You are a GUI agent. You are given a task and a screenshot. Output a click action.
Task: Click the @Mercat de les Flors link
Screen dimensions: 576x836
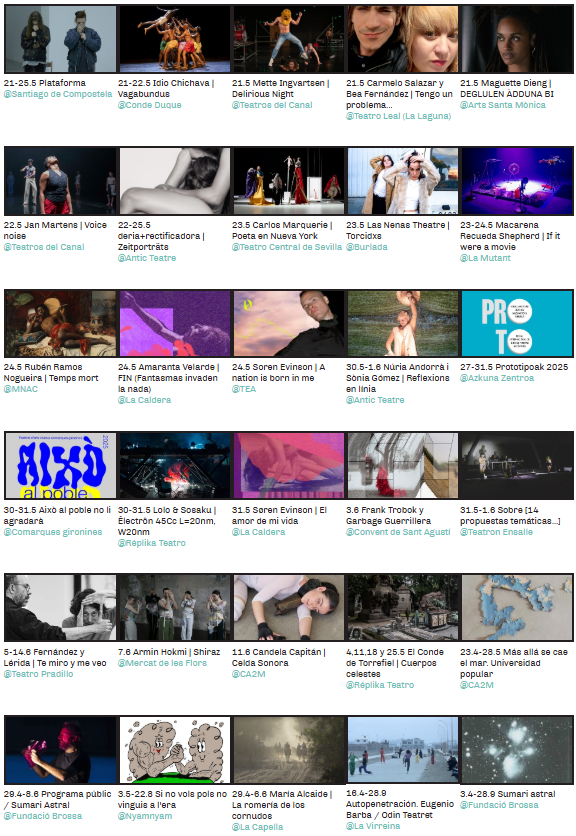162,663
